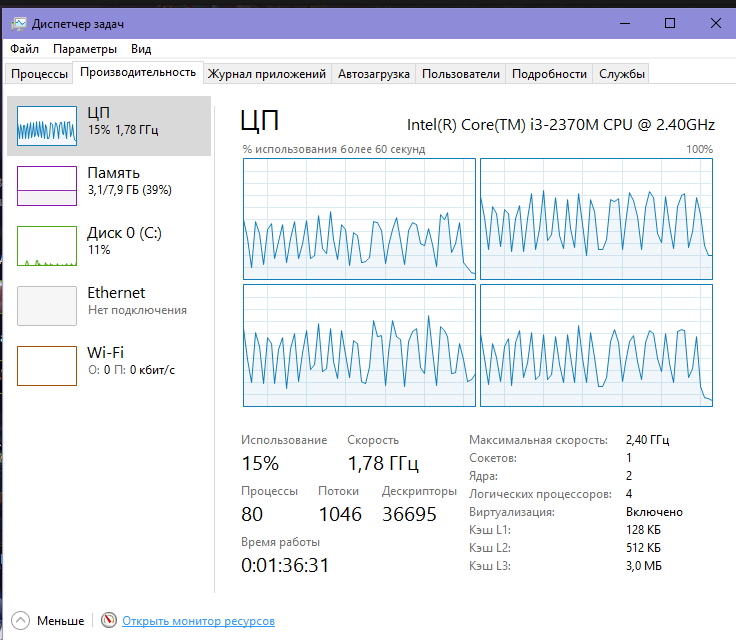Click the Меньше button label
Screen dimensions: 736x640
(61, 621)
